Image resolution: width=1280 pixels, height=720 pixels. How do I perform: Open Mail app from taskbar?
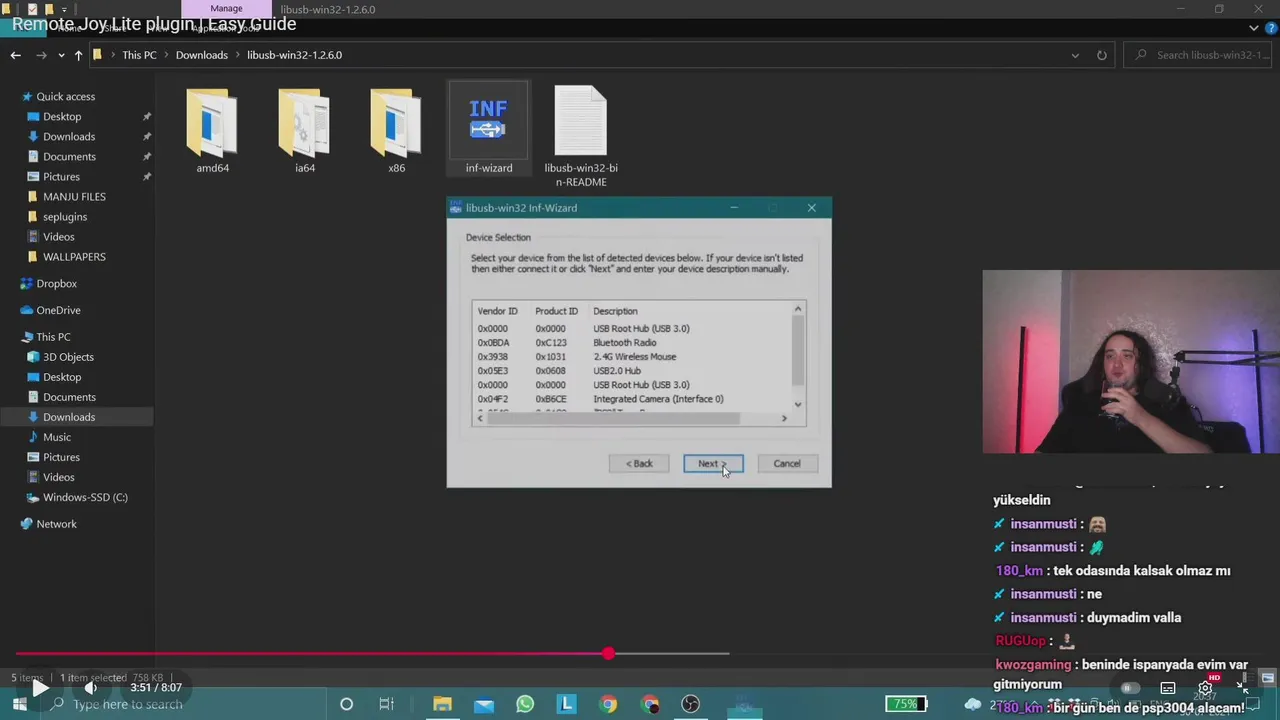484,704
